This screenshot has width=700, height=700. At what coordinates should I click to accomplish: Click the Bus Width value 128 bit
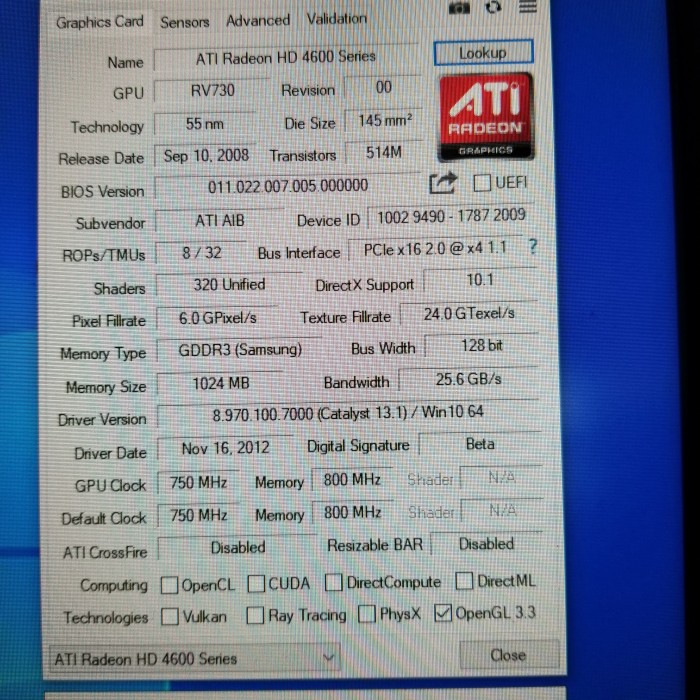pyautogui.click(x=482, y=346)
